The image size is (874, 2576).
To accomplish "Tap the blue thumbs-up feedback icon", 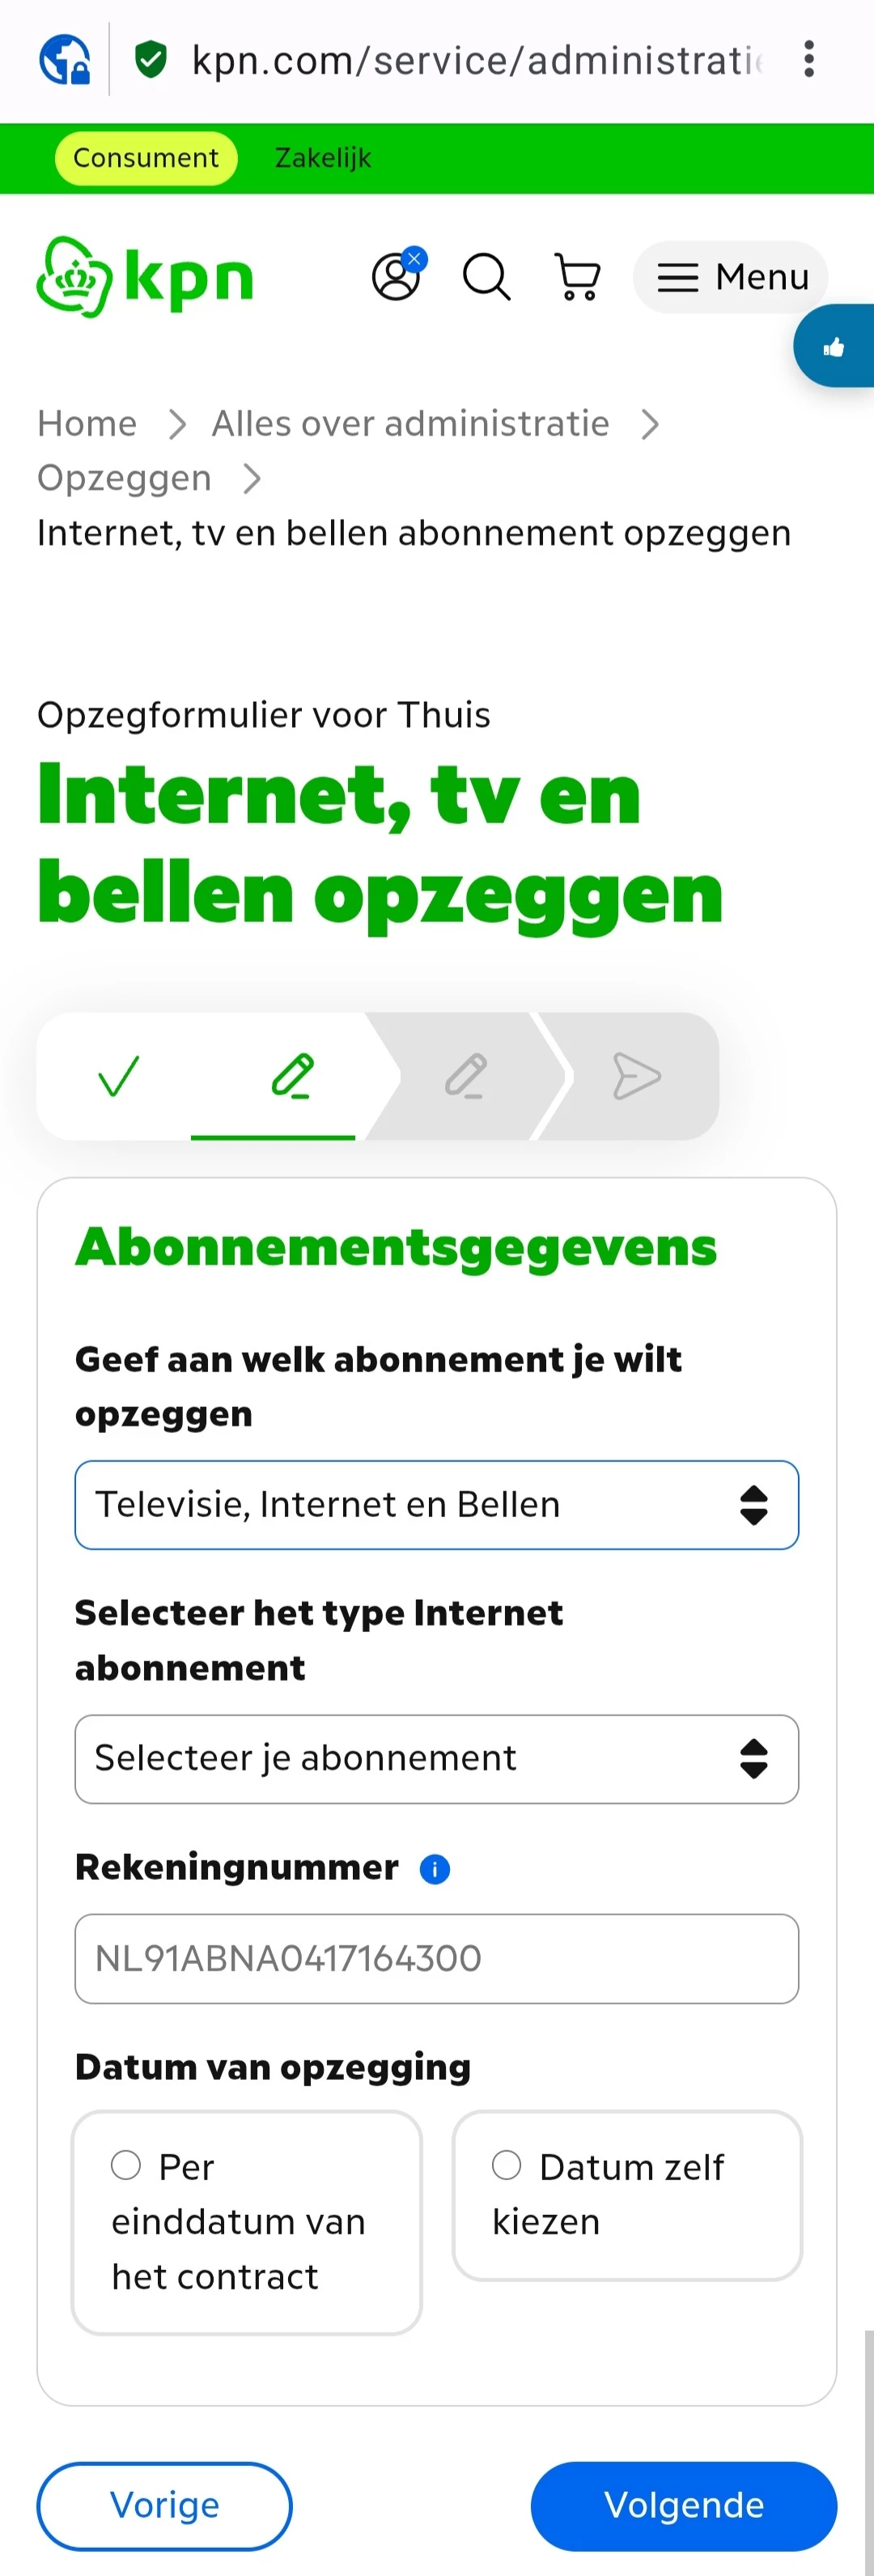I will point(834,347).
